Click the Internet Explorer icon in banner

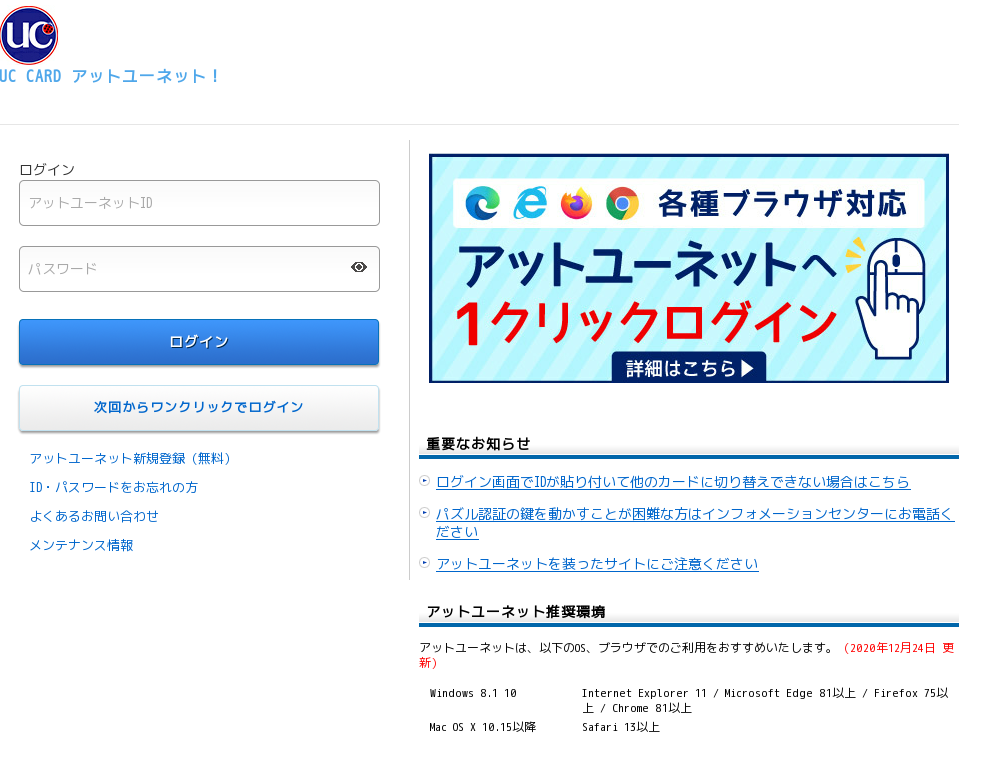530,203
